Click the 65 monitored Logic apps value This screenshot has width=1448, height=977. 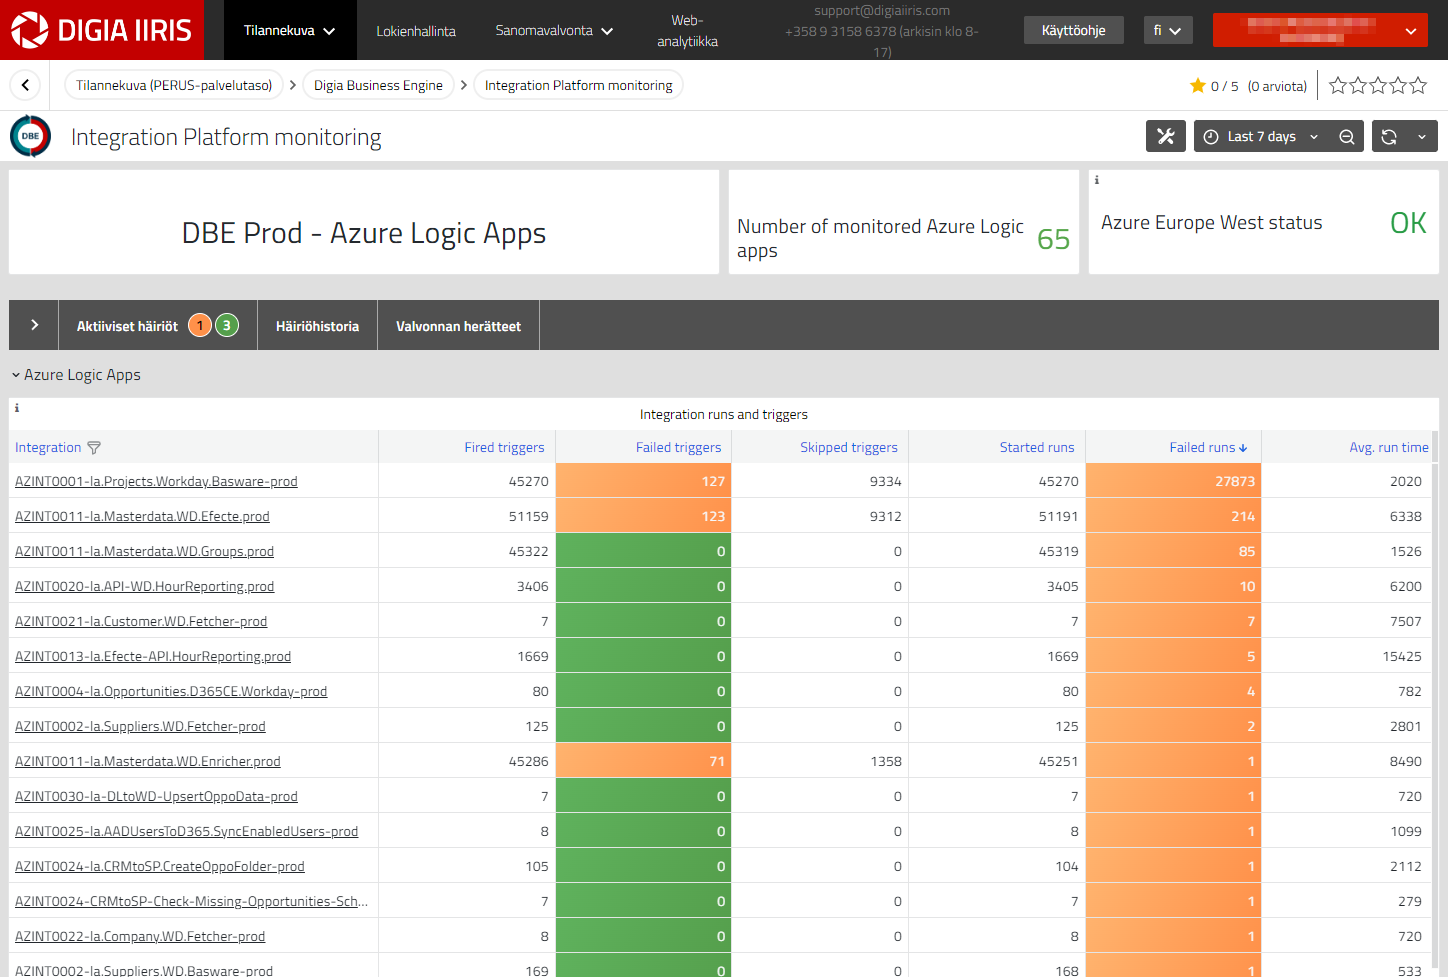tap(1053, 239)
